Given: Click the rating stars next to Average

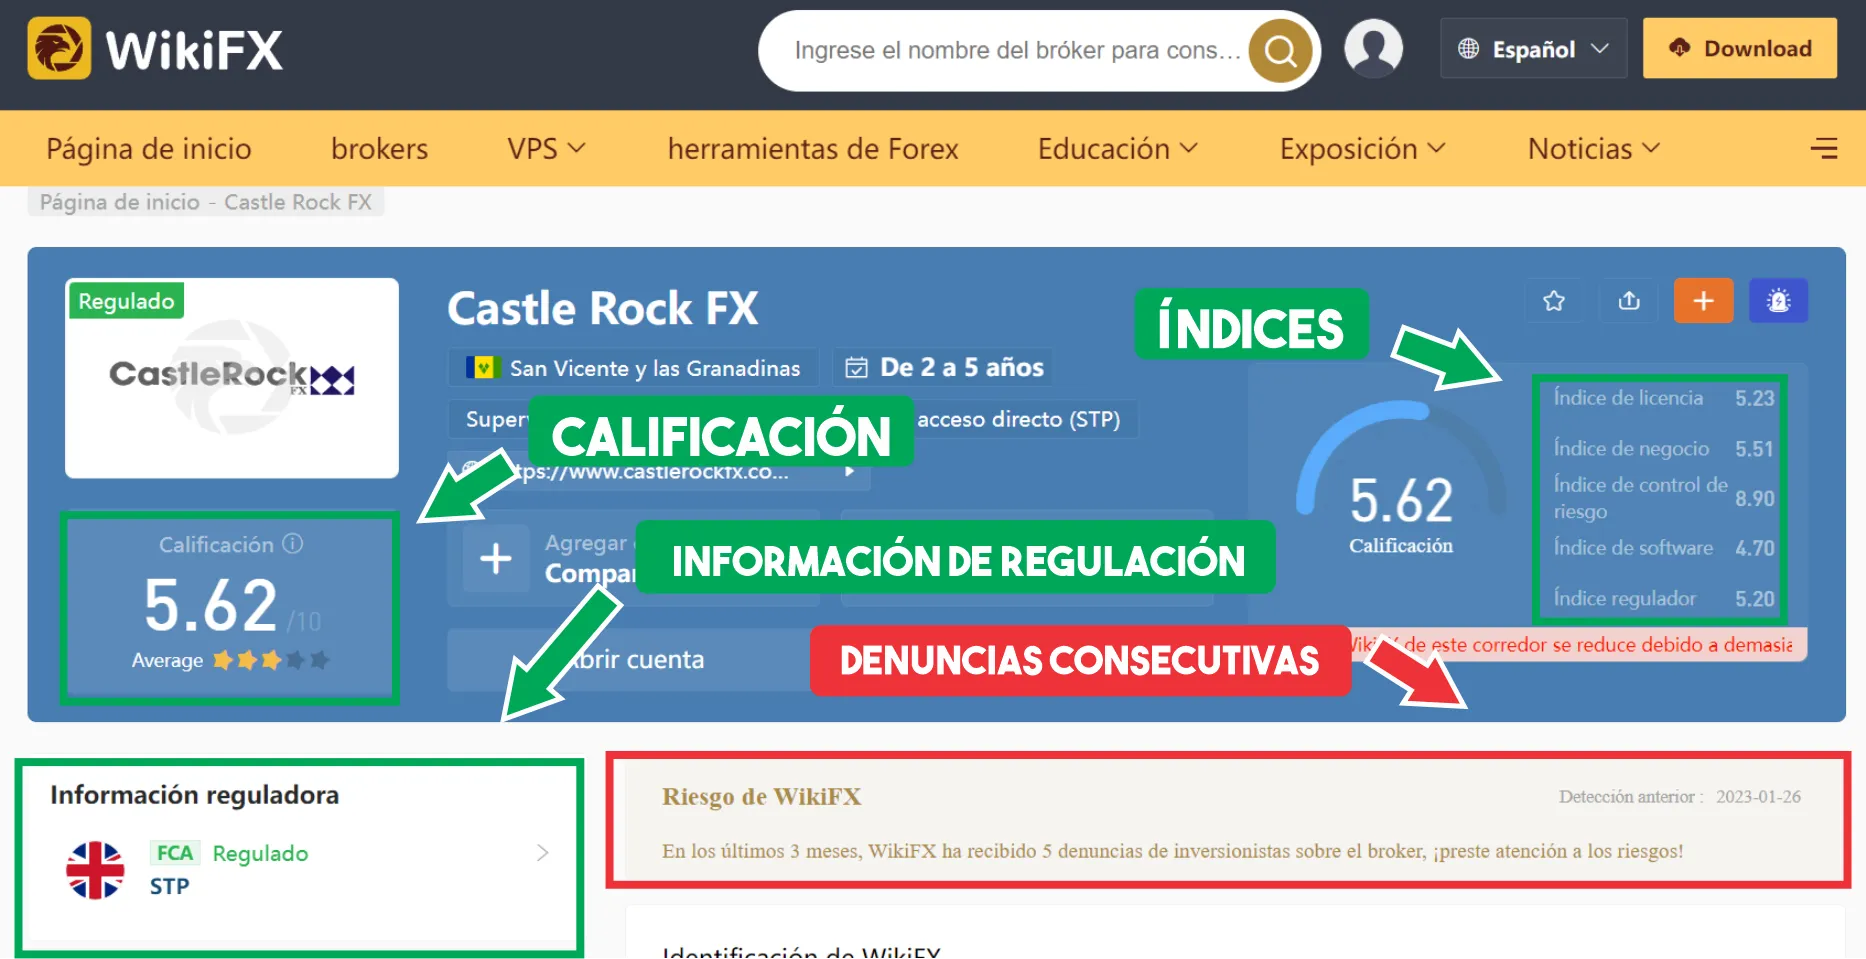Looking at the screenshot, I should [x=271, y=660].
